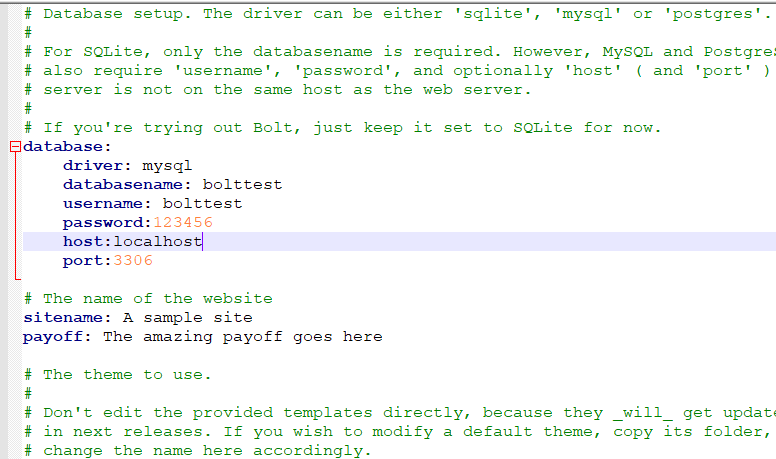Image resolution: width=776 pixels, height=459 pixels.
Task: Click the 'payoff:' key
Action: pos(57,337)
